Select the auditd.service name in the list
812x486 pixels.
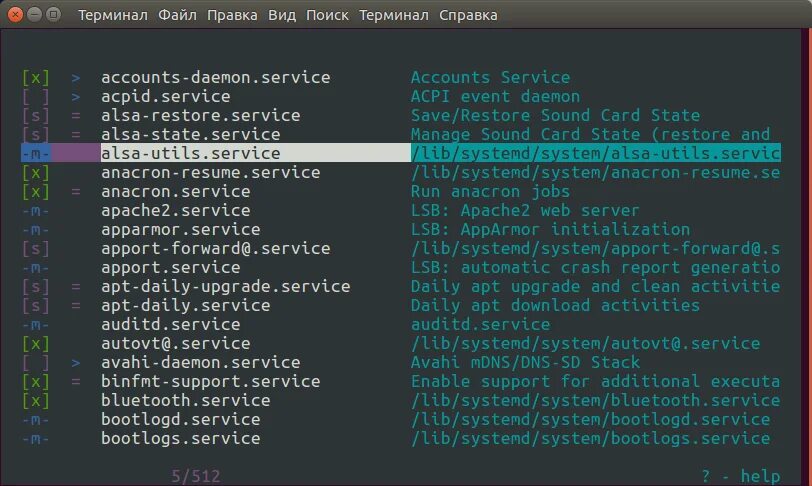[x=170, y=325]
